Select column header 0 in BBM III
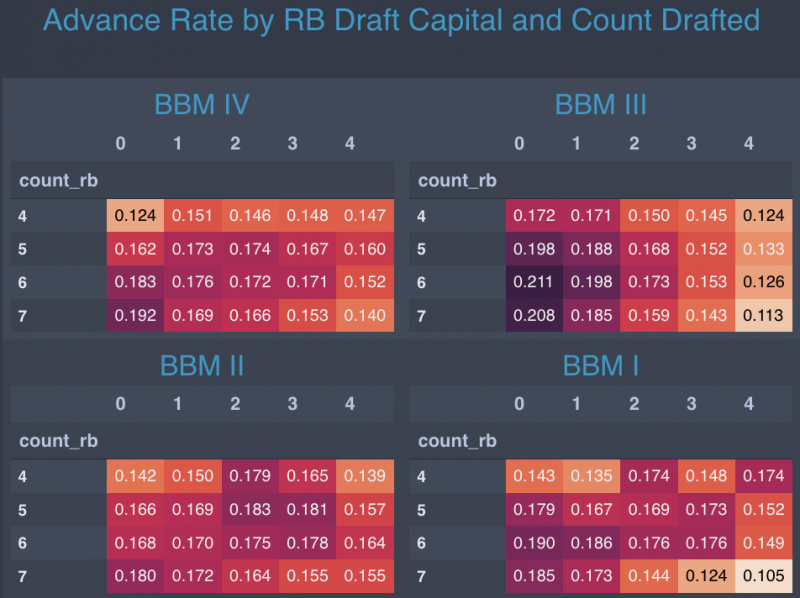This screenshot has height=598, width=800. [x=519, y=144]
